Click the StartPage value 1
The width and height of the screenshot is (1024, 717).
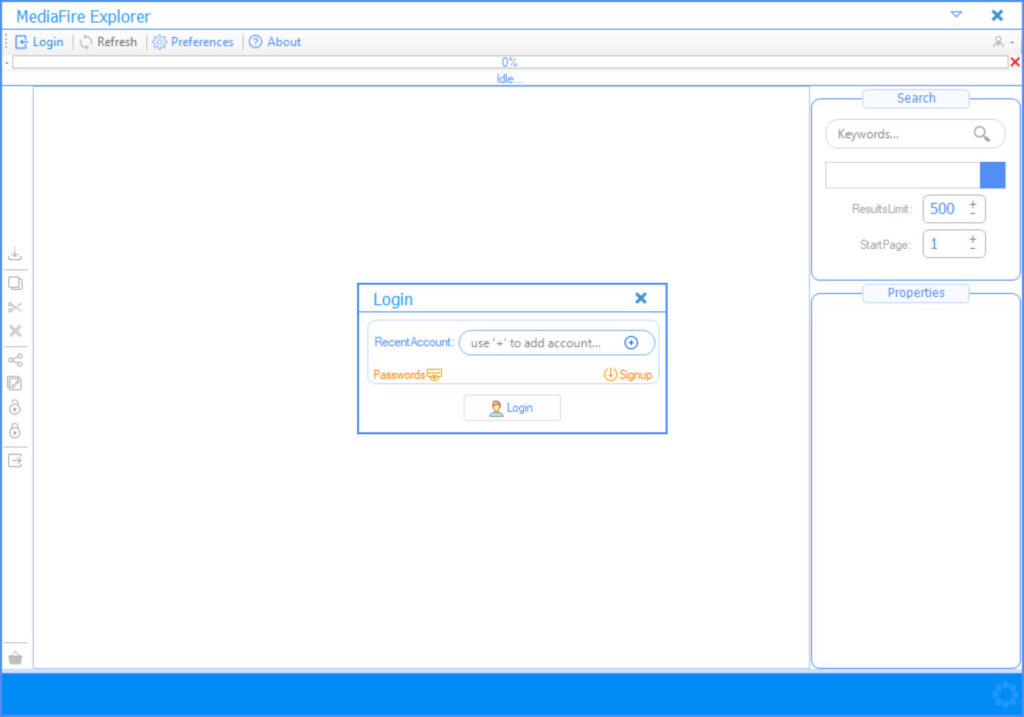tap(934, 244)
